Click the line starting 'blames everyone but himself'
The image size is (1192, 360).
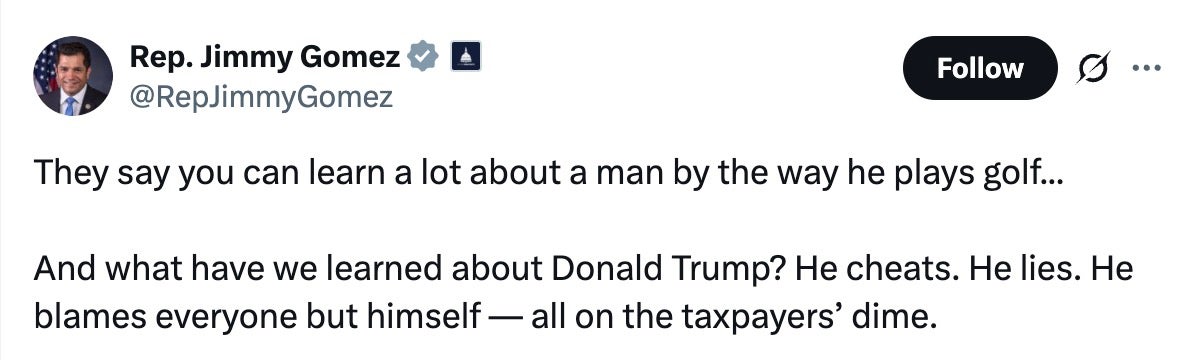481,314
